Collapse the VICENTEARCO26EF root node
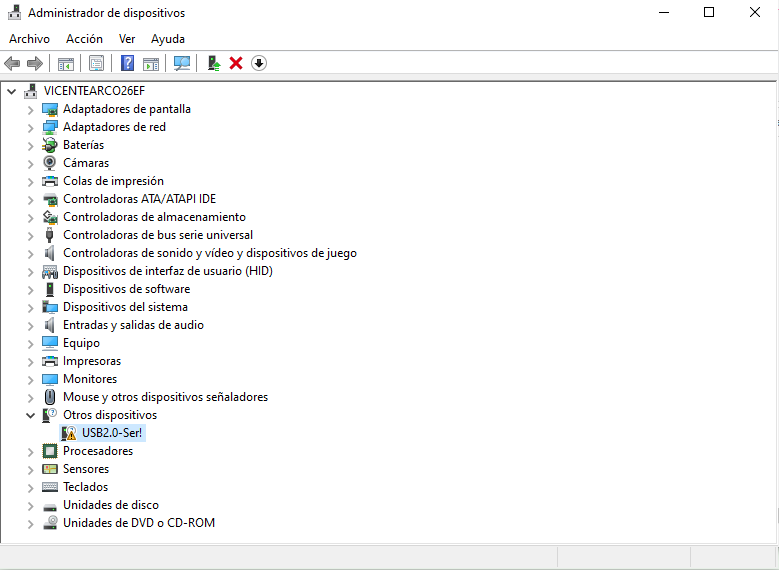Screen dimensions: 779x570 click(x=12, y=91)
